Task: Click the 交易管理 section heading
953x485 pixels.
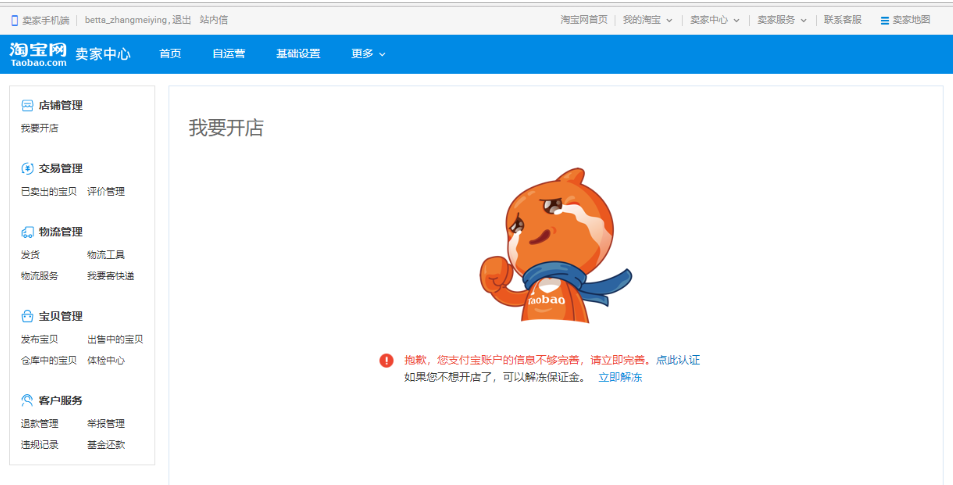Action: pyautogui.click(x=61, y=169)
